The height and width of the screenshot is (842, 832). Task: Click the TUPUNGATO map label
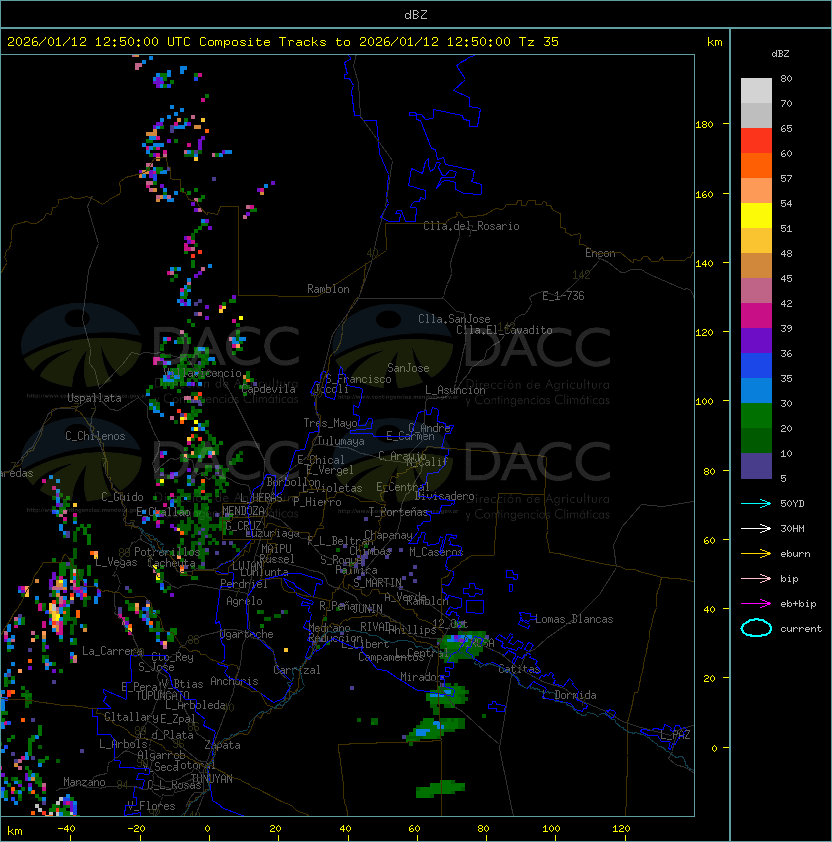[x=162, y=696]
